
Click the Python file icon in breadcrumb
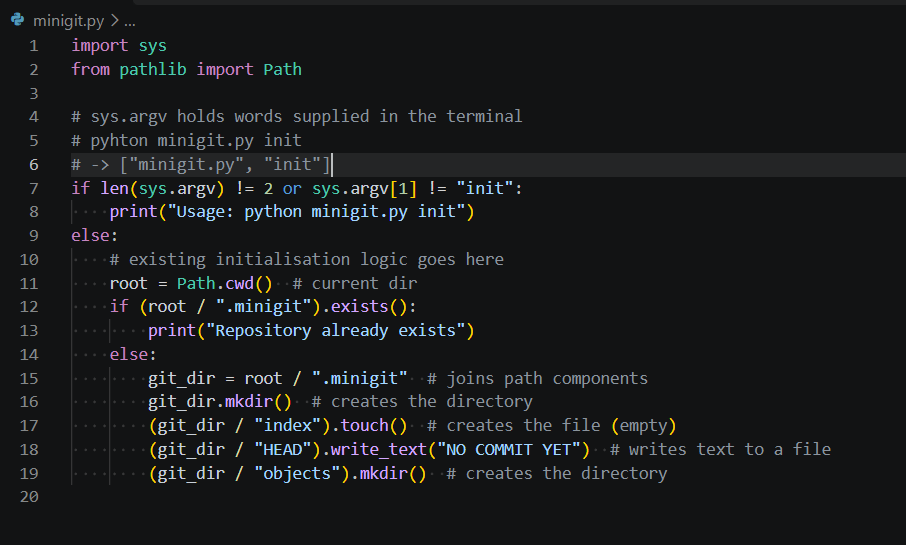coord(17,20)
